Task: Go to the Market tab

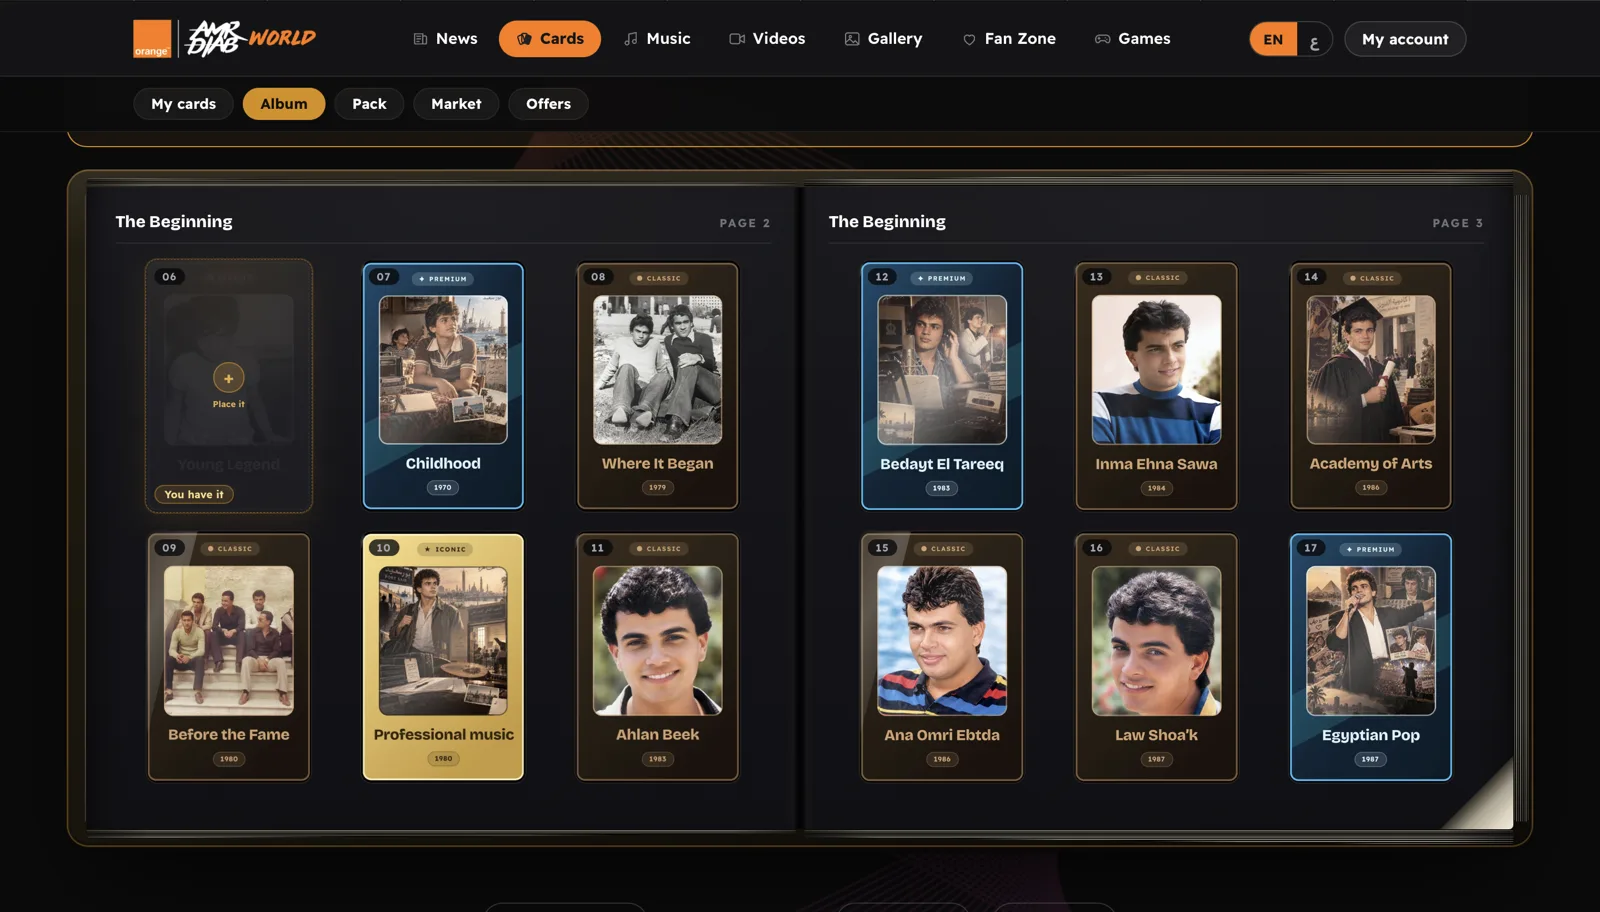Action: (456, 104)
